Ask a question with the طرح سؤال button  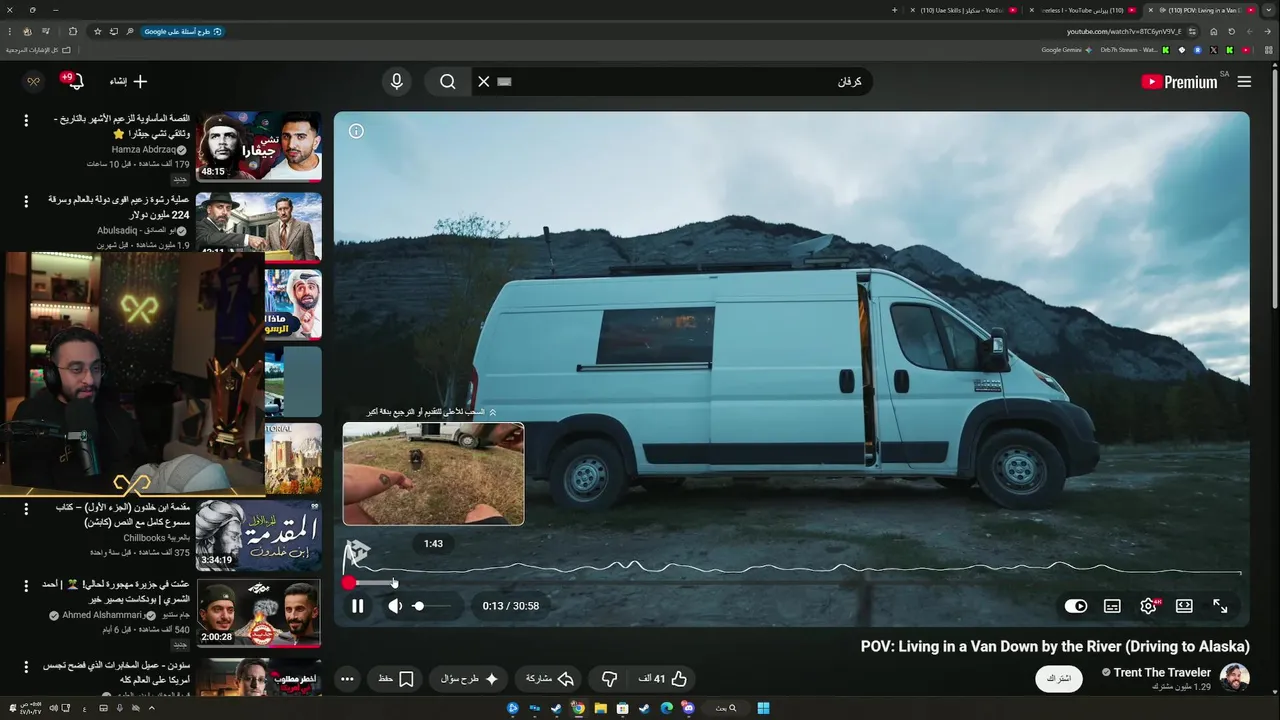coord(470,679)
